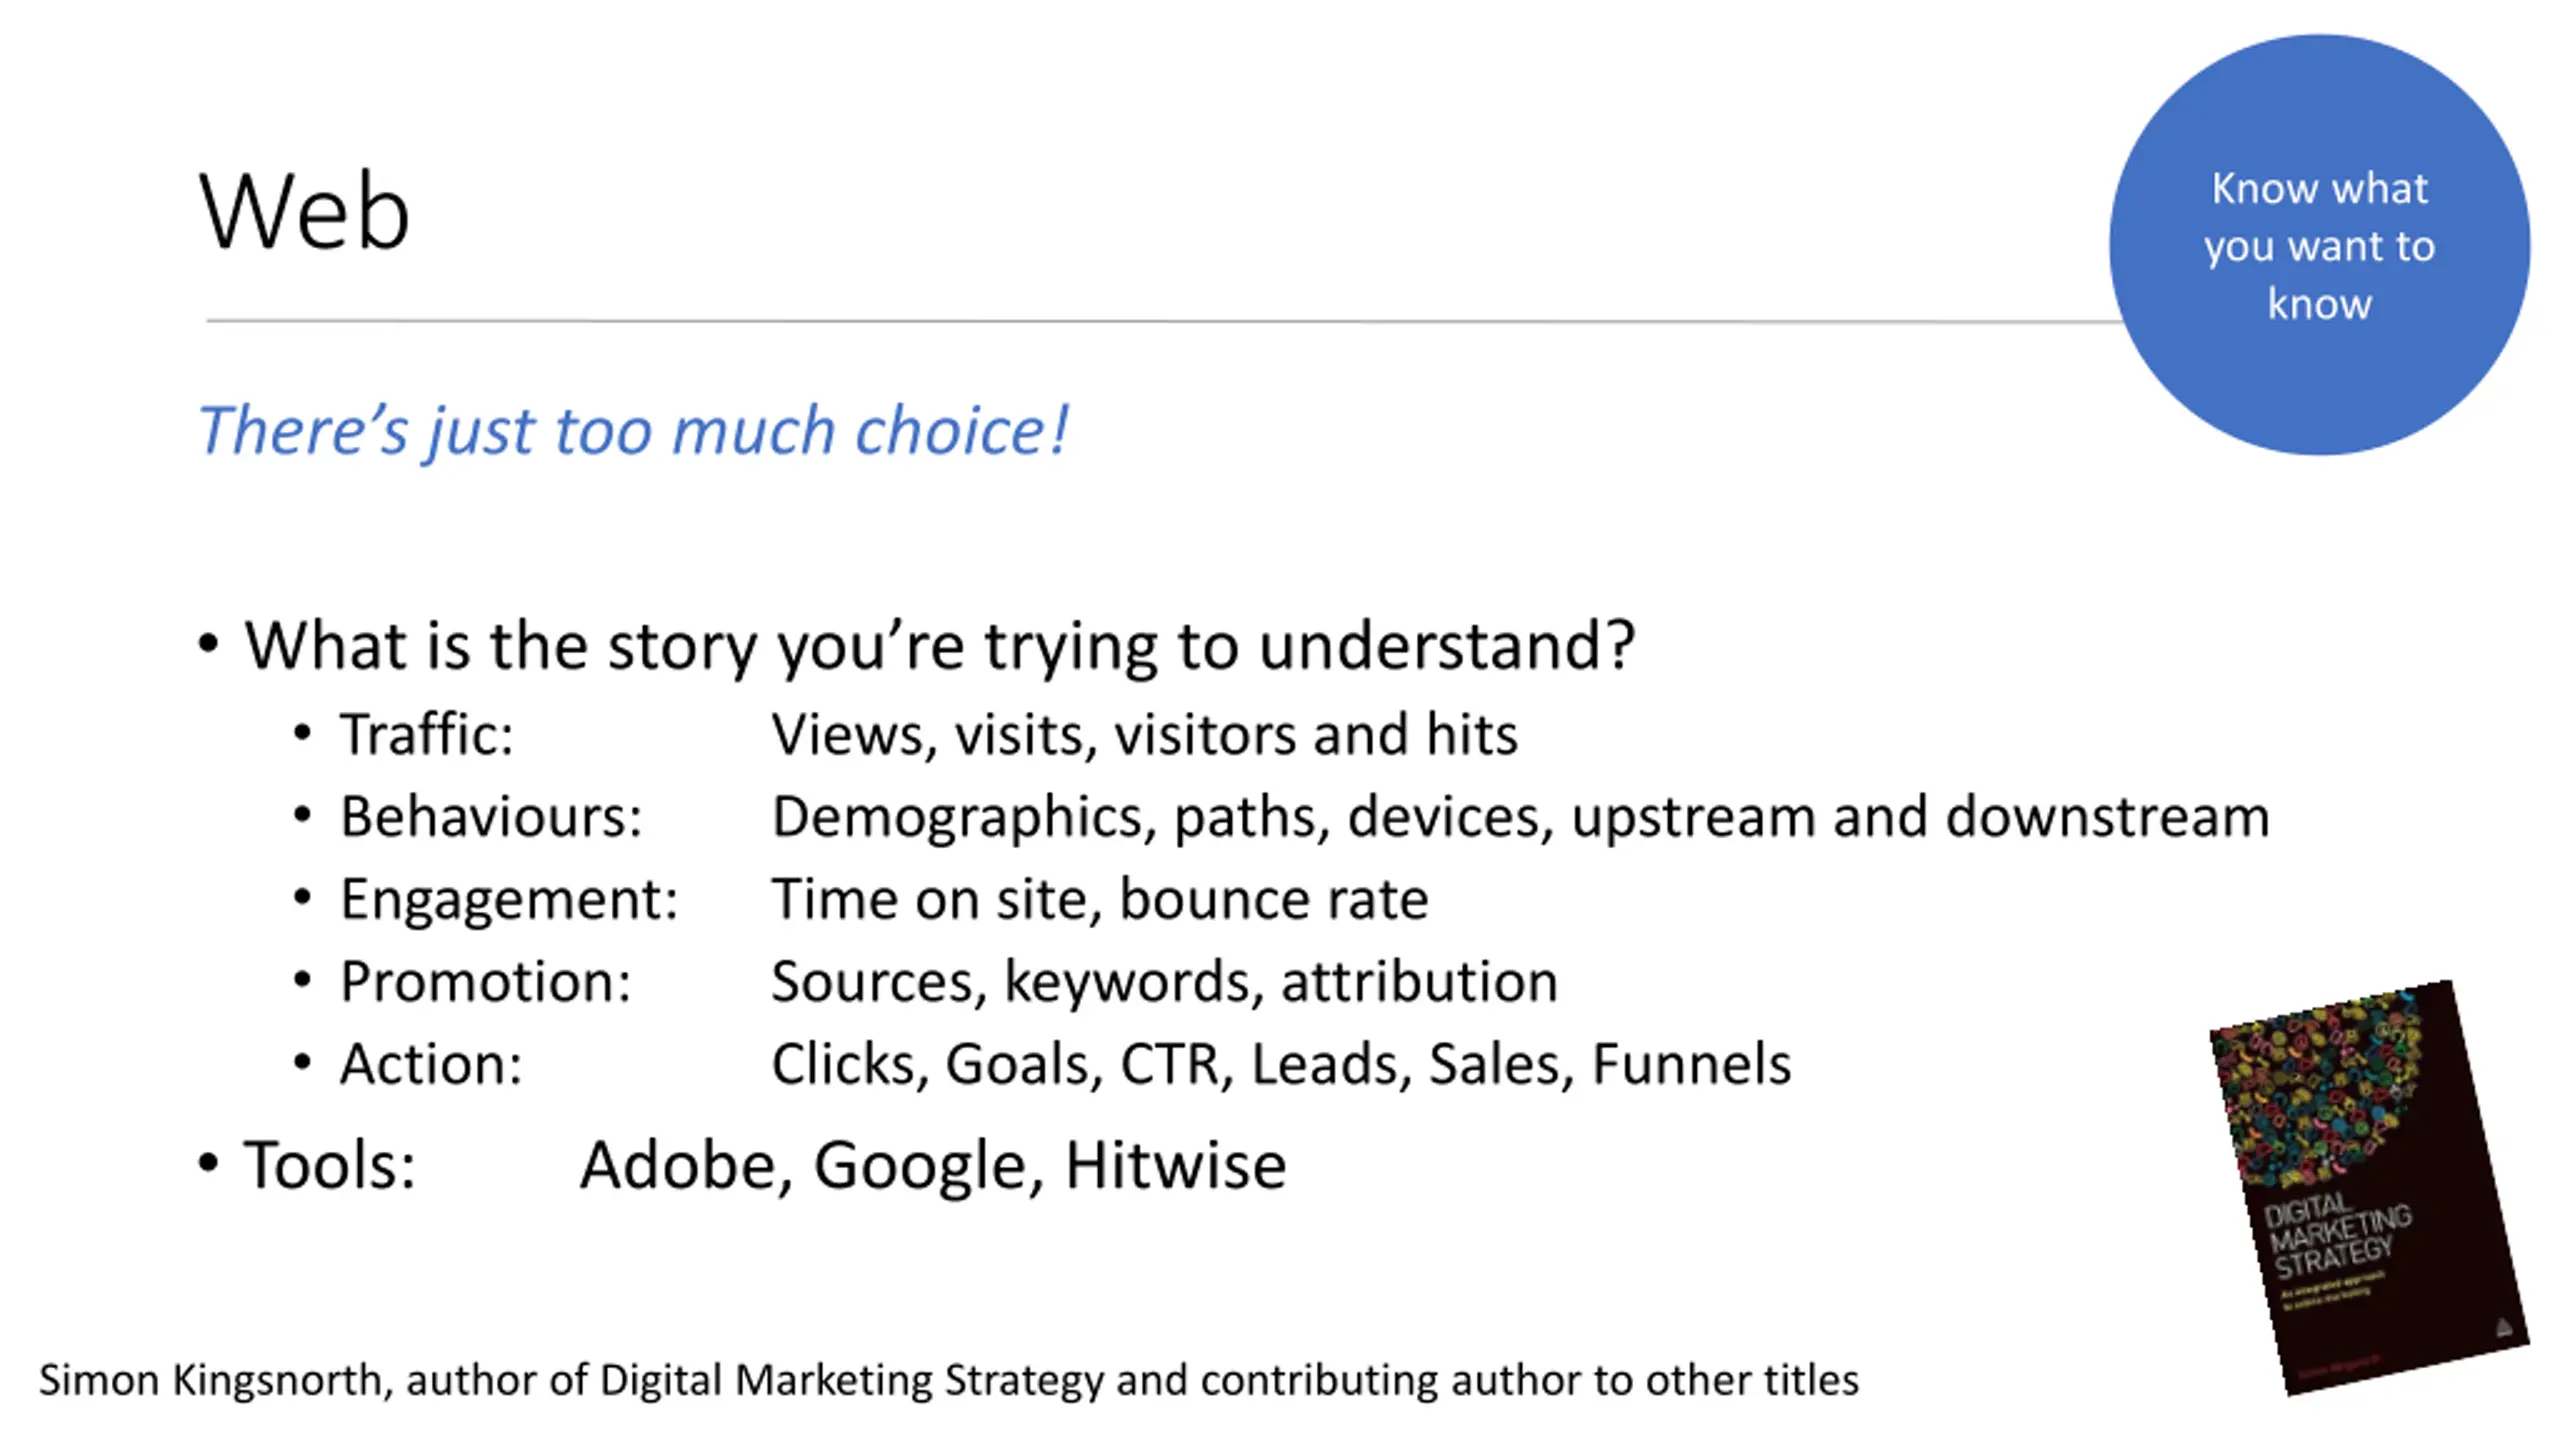
Task: Select the 'Behaviours:' bullet label
Action: pyautogui.click(x=491, y=816)
